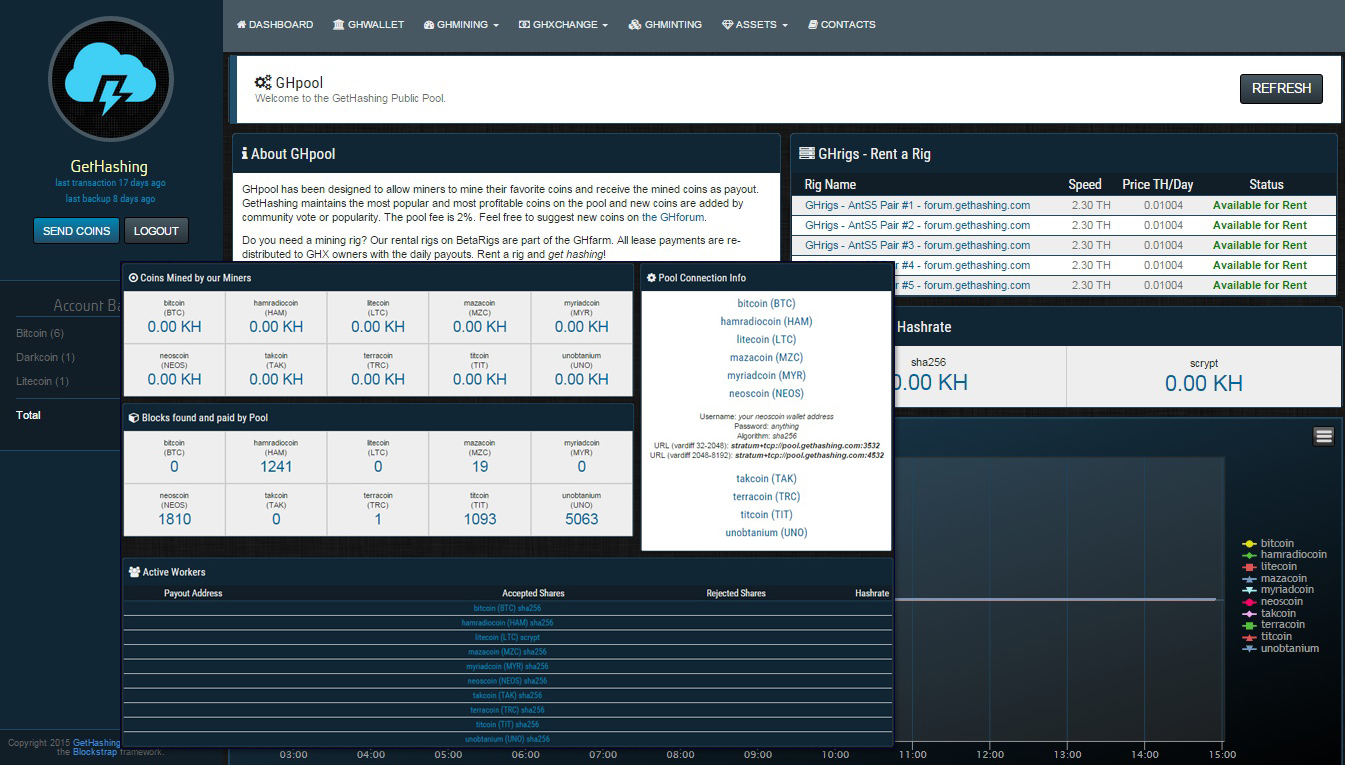This screenshot has width=1345, height=765.
Task: Collapse neoscoin (NEOS) pool connection info
Action: point(766,393)
